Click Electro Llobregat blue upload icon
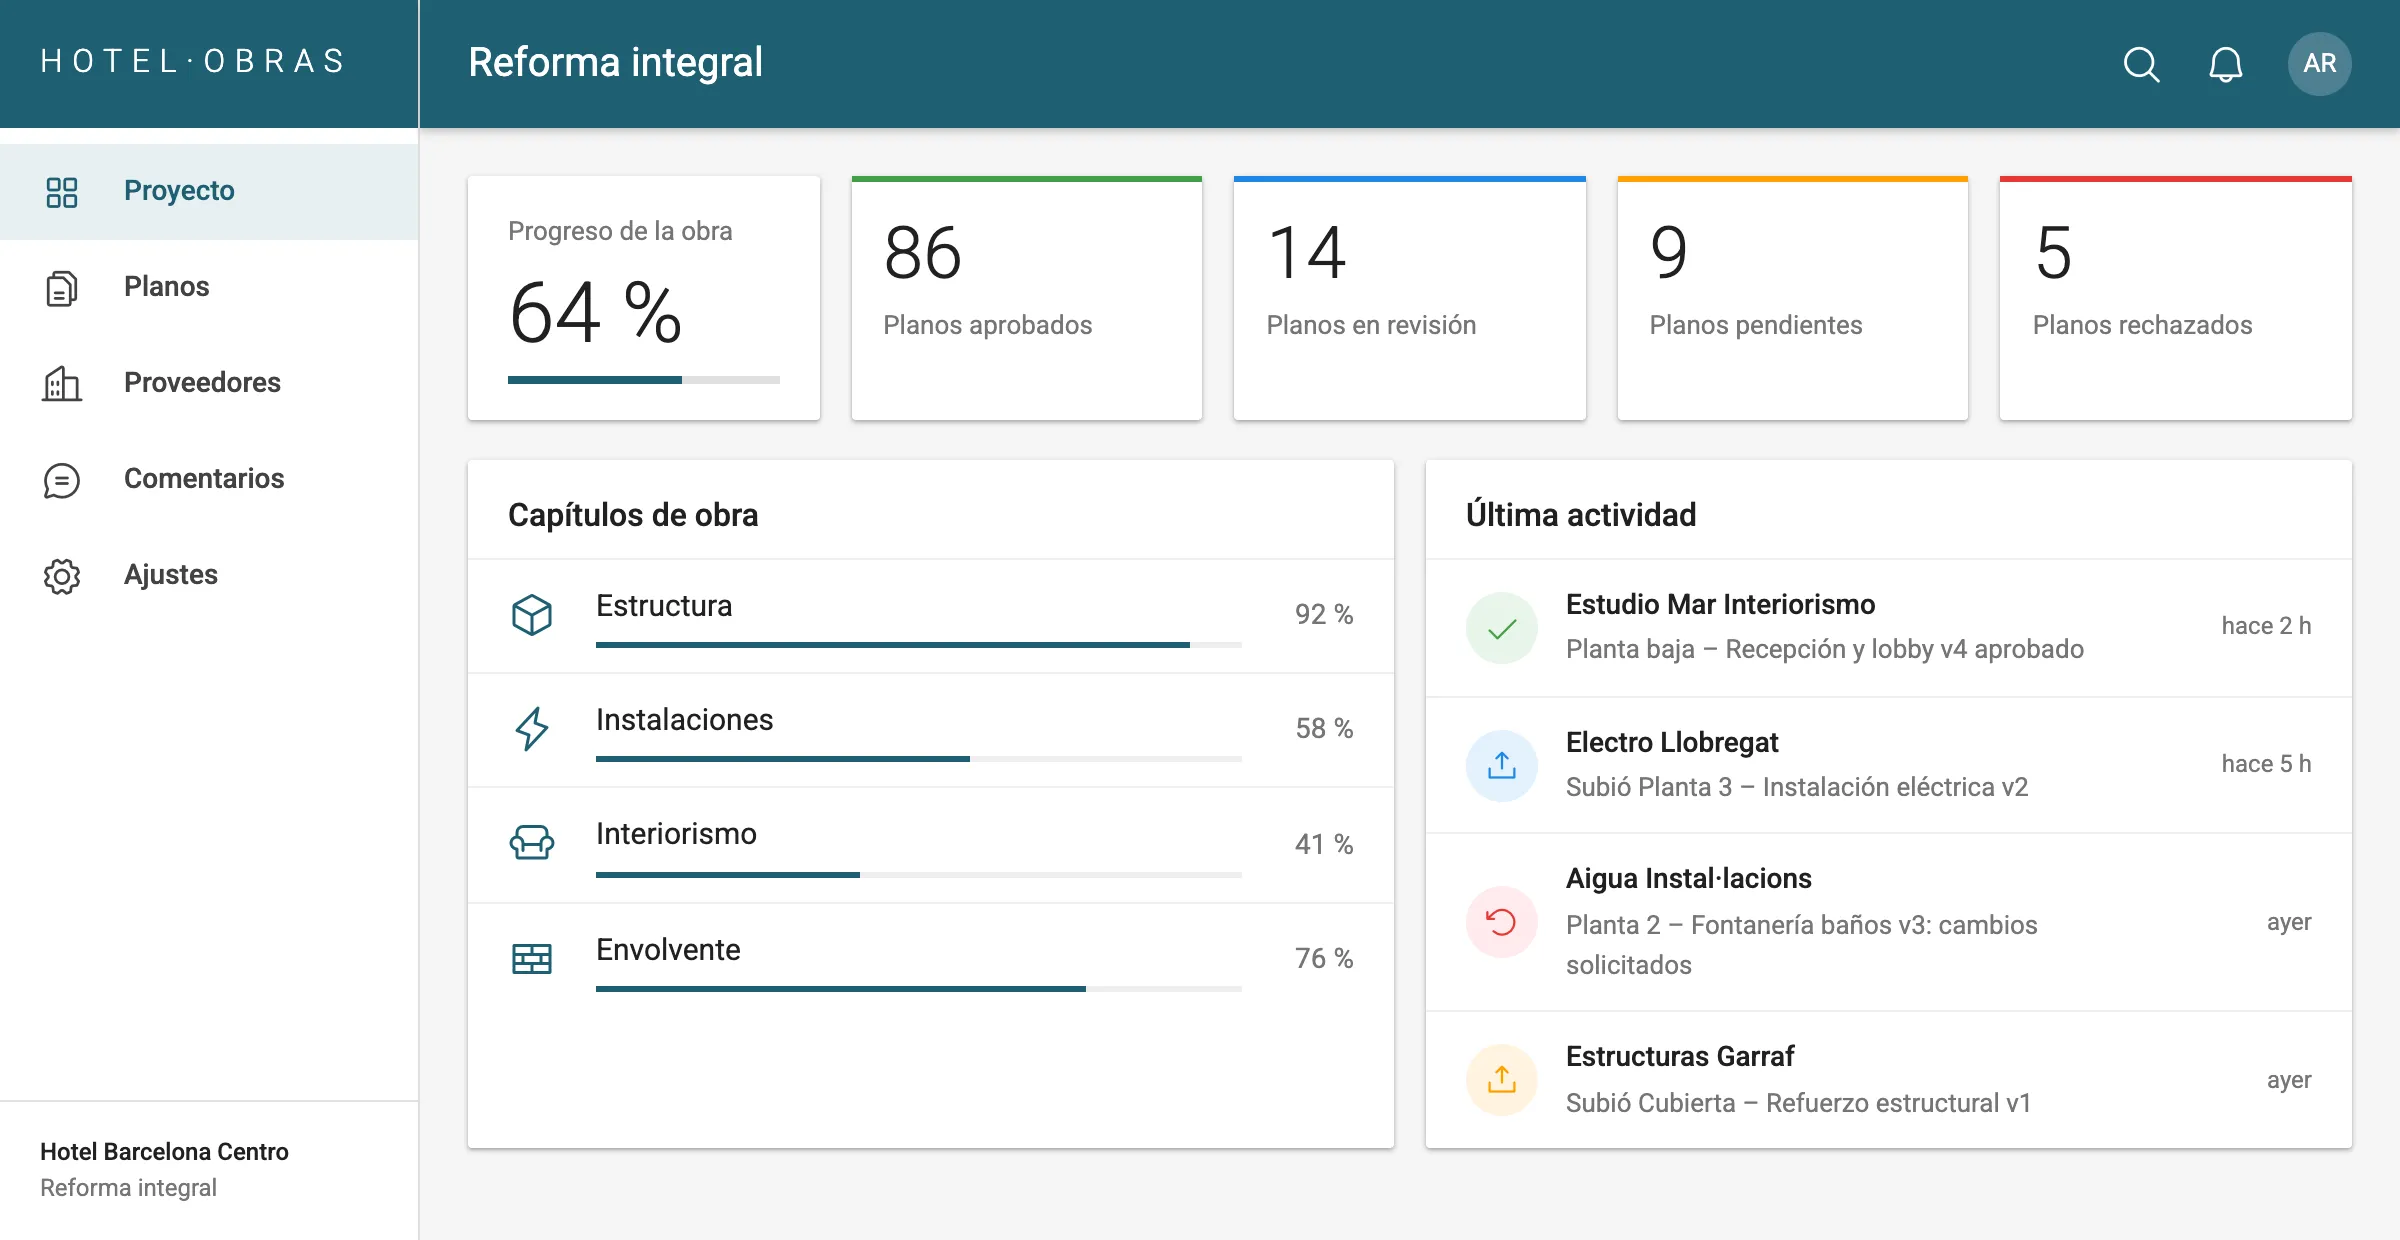The image size is (2400, 1240). (x=1502, y=766)
